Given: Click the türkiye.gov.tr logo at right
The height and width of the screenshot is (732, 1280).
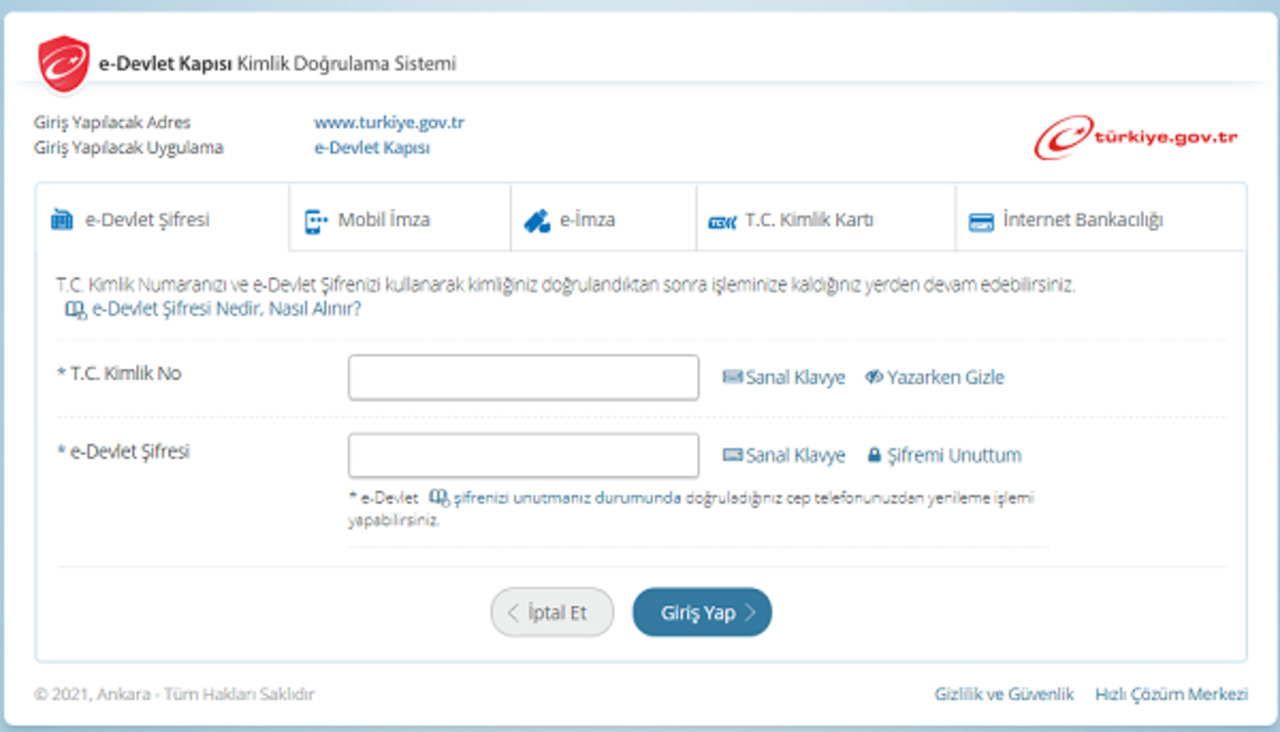Looking at the screenshot, I should (1136, 137).
